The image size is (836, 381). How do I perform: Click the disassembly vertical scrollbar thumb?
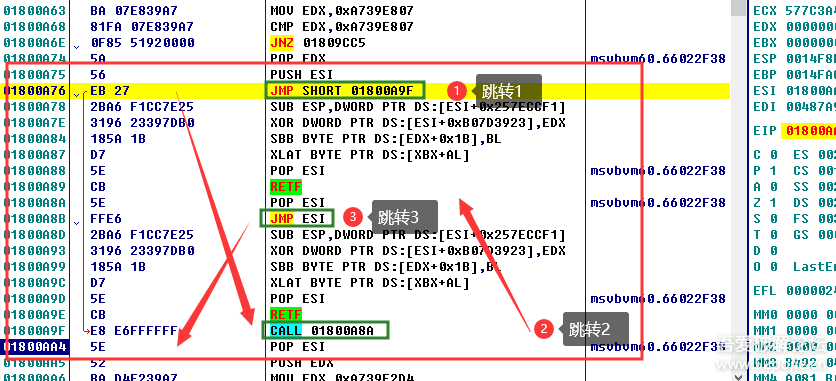[738, 8]
